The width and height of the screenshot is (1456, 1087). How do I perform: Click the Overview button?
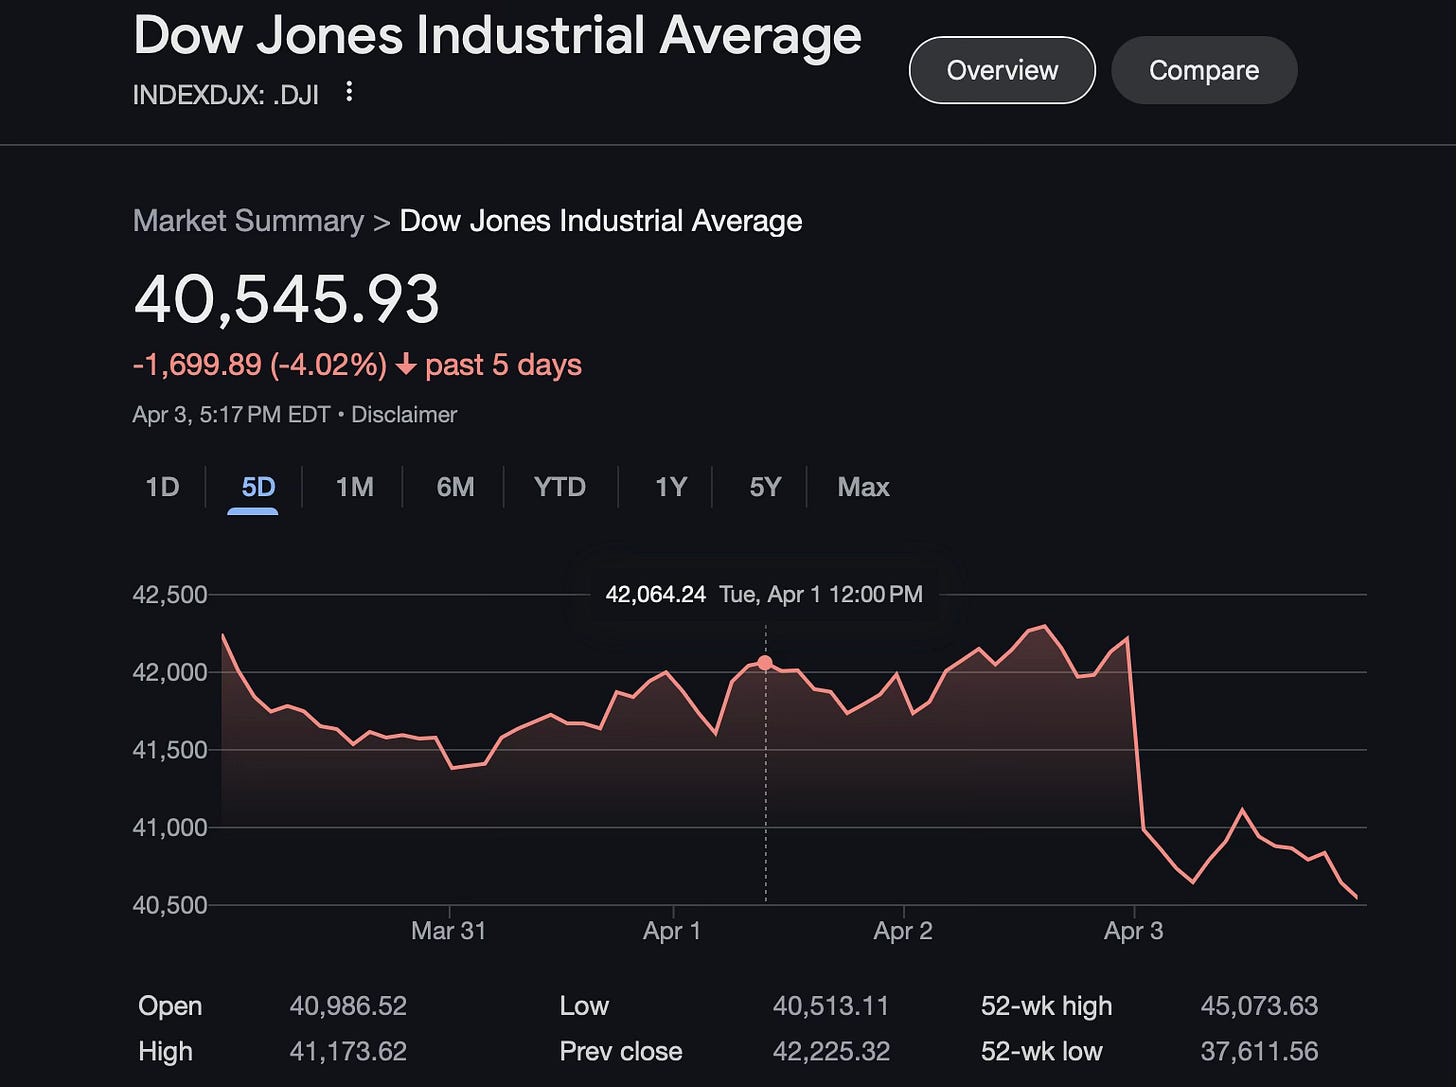1002,70
